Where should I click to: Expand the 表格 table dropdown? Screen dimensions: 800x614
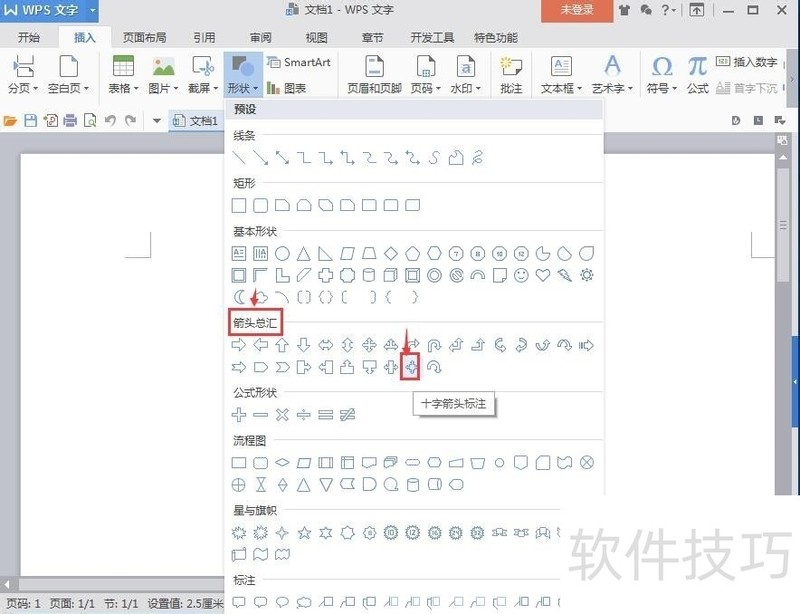pos(123,75)
